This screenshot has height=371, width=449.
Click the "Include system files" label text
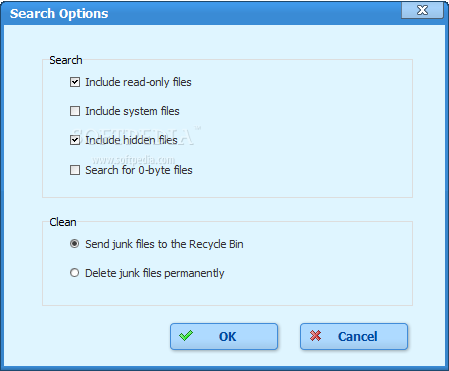(132, 111)
